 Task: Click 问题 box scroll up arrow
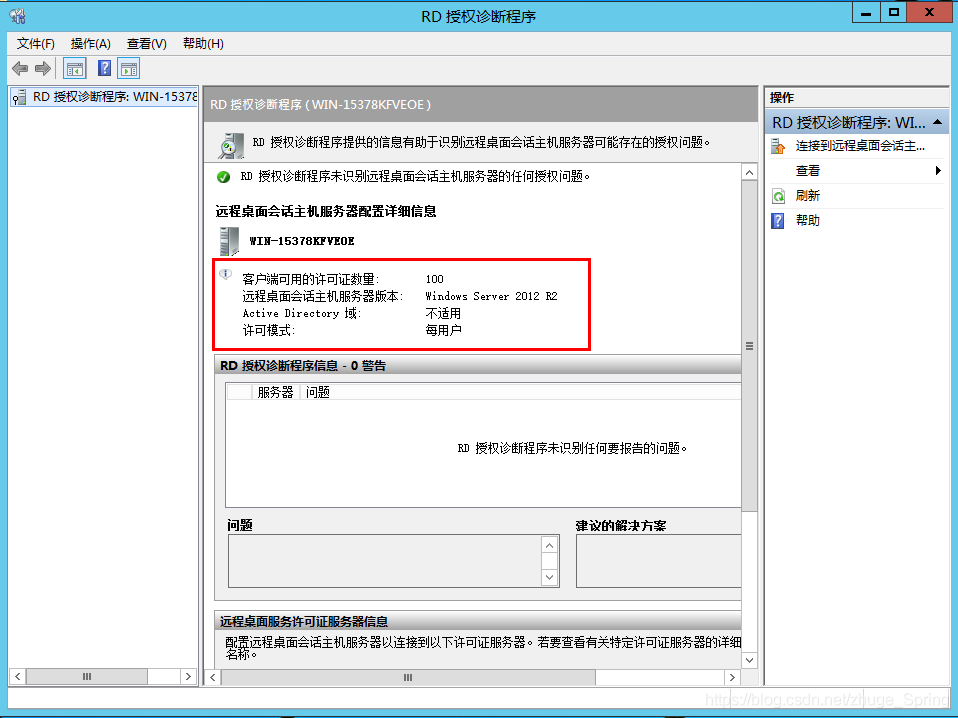click(x=549, y=546)
